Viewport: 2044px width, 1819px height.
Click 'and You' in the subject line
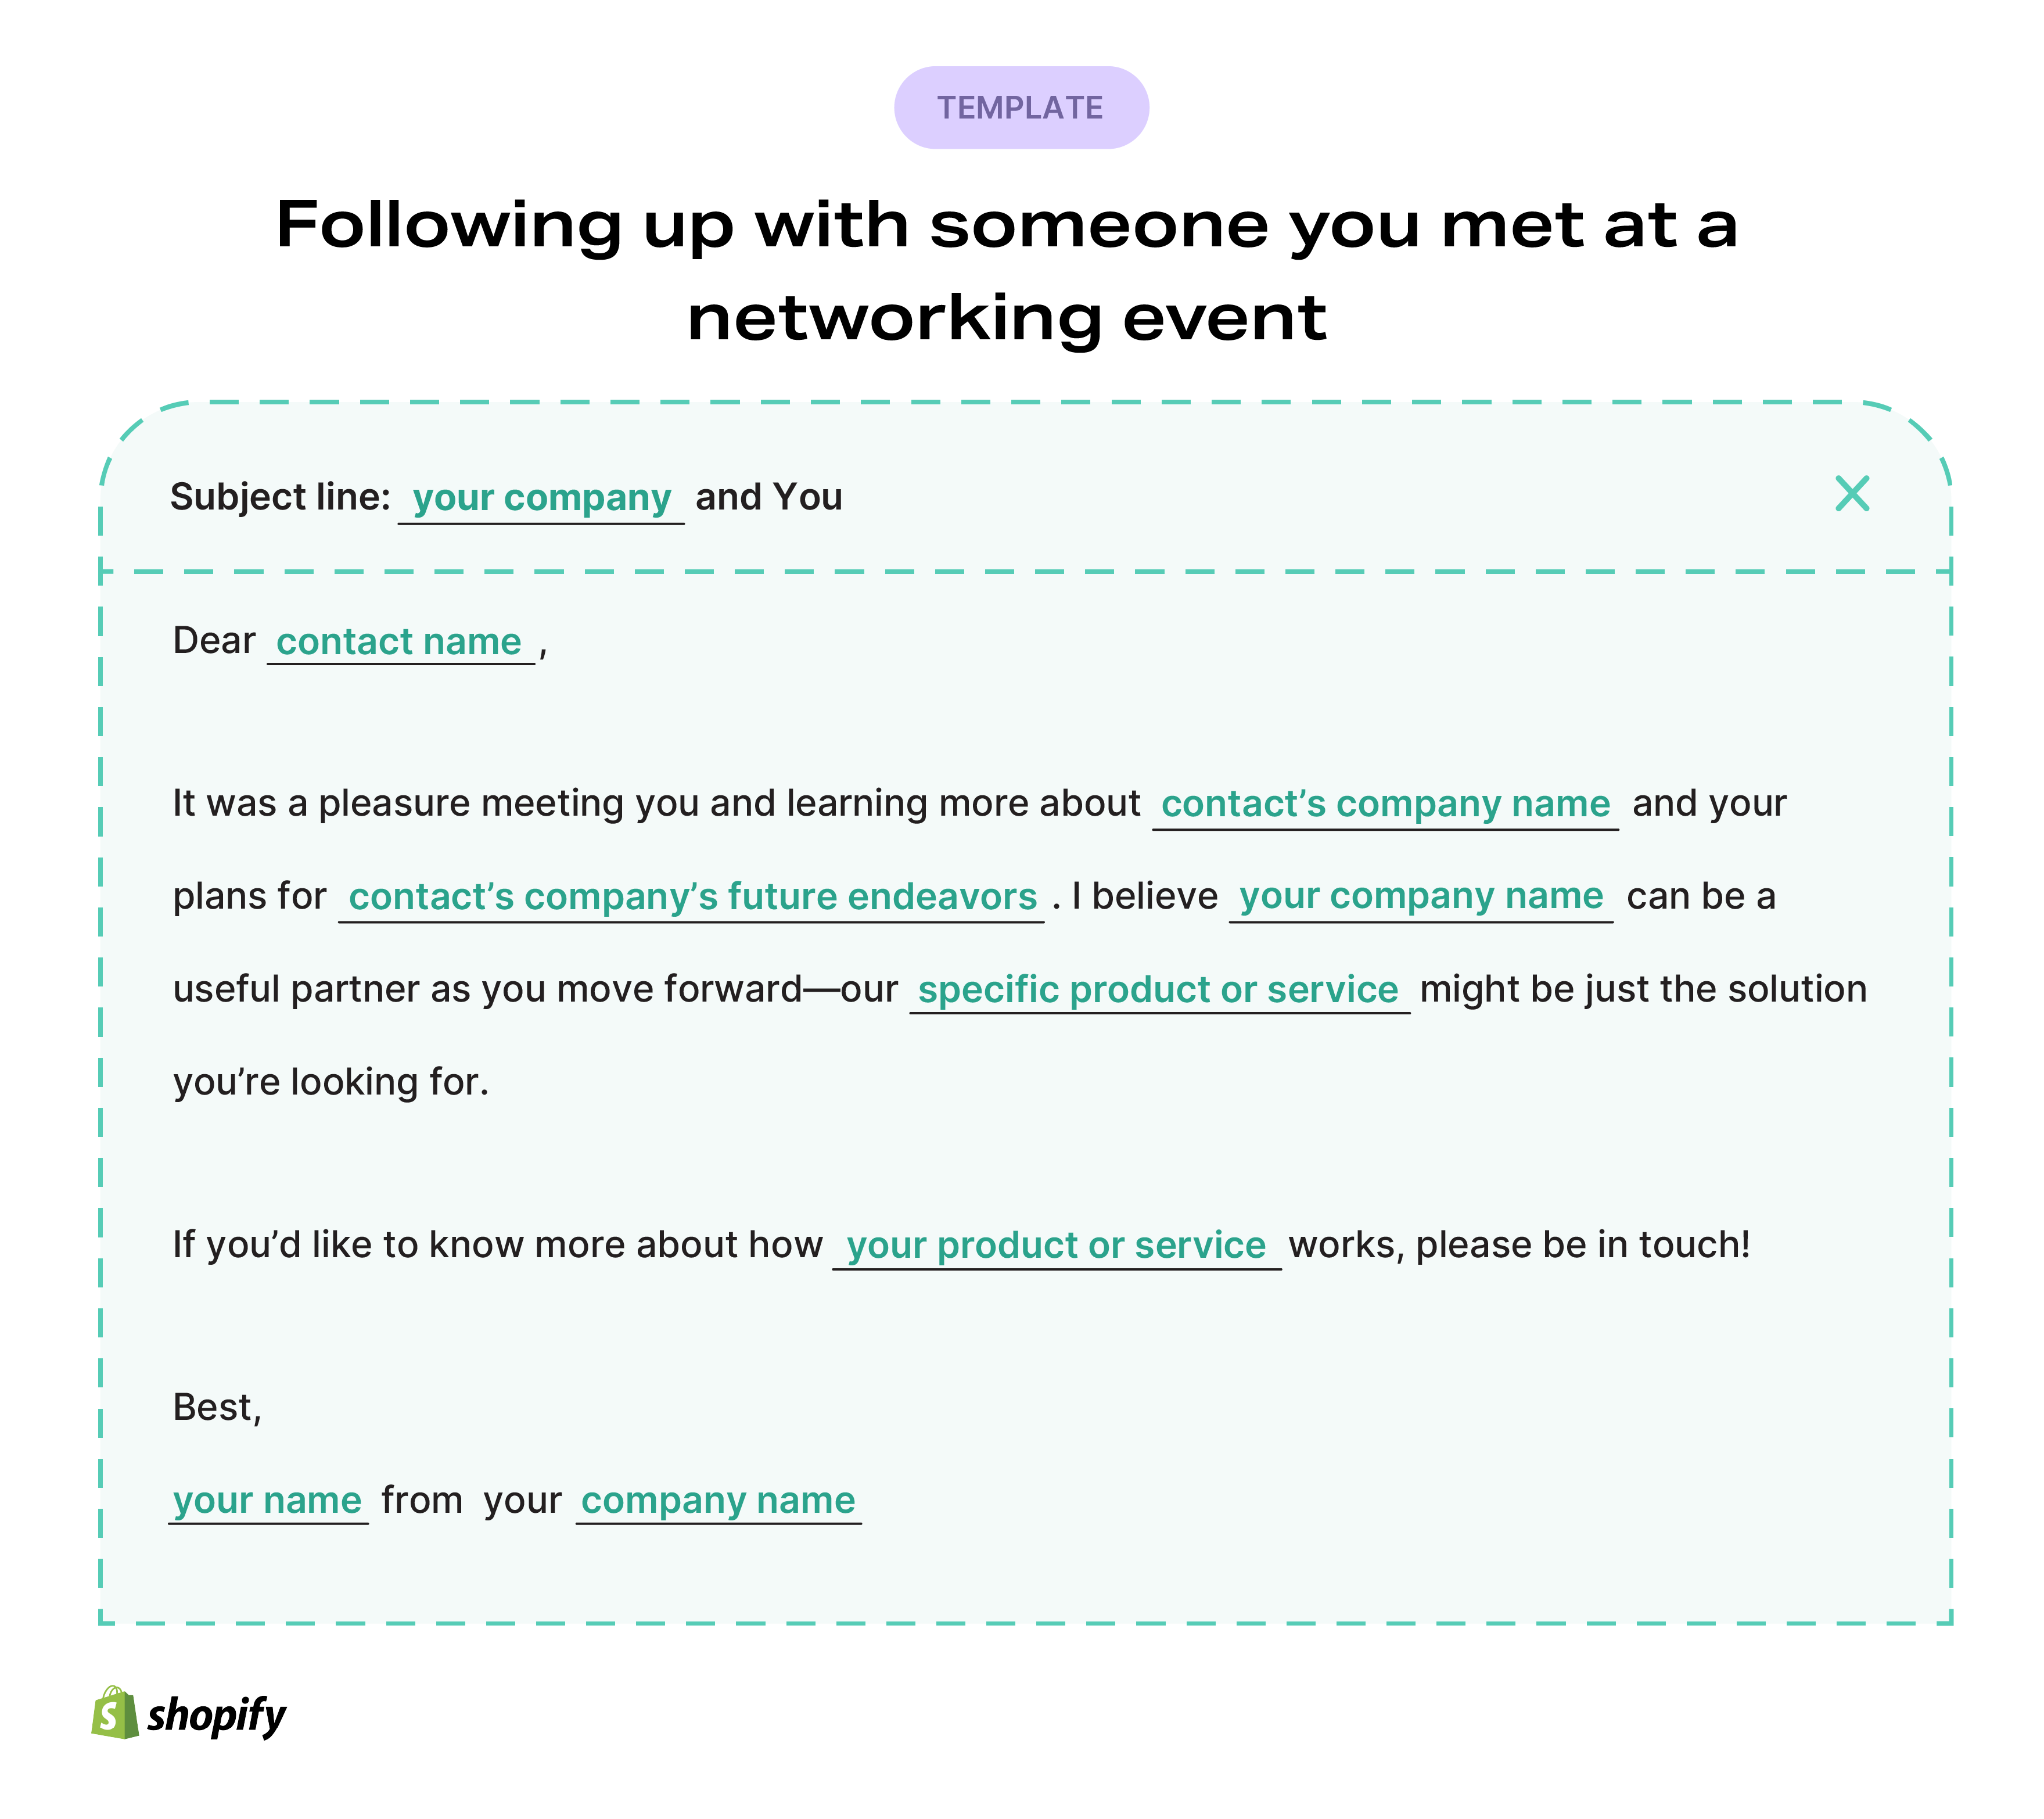[x=769, y=497]
